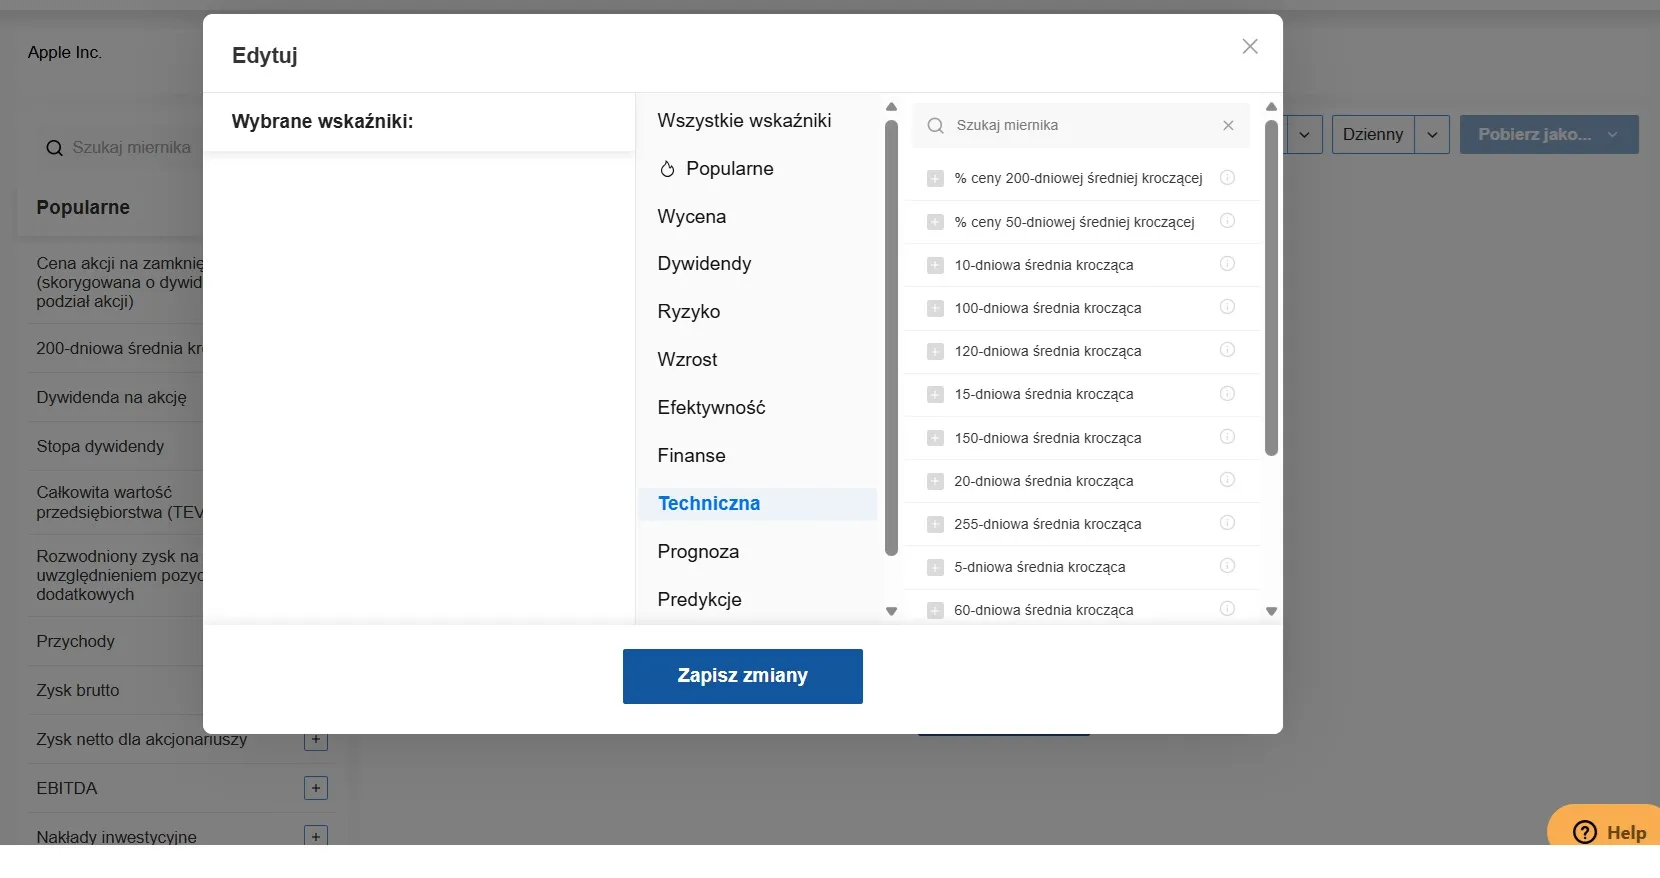Click info icon for 20-dniowa średnia krocząca
This screenshot has width=1660, height=878.
(x=1227, y=480)
